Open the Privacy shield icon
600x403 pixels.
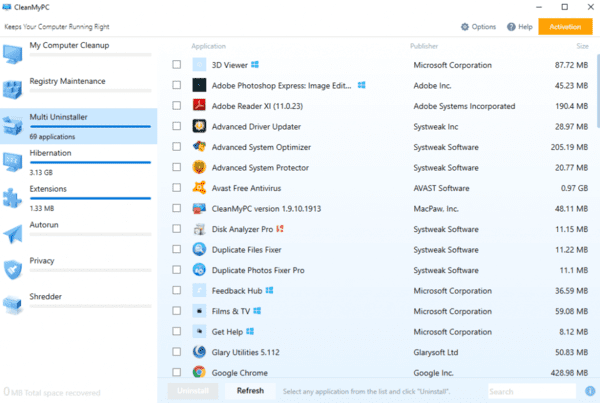13,269
